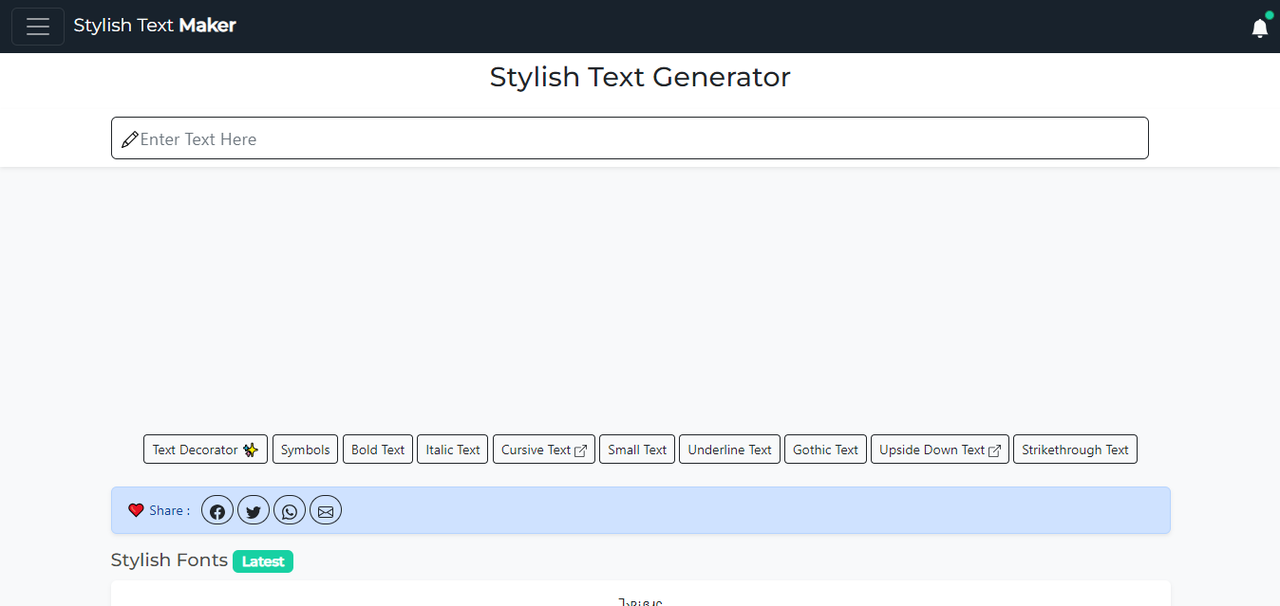Click the Stylish Text Generator heading
This screenshot has height=606, width=1280.
[x=640, y=77]
